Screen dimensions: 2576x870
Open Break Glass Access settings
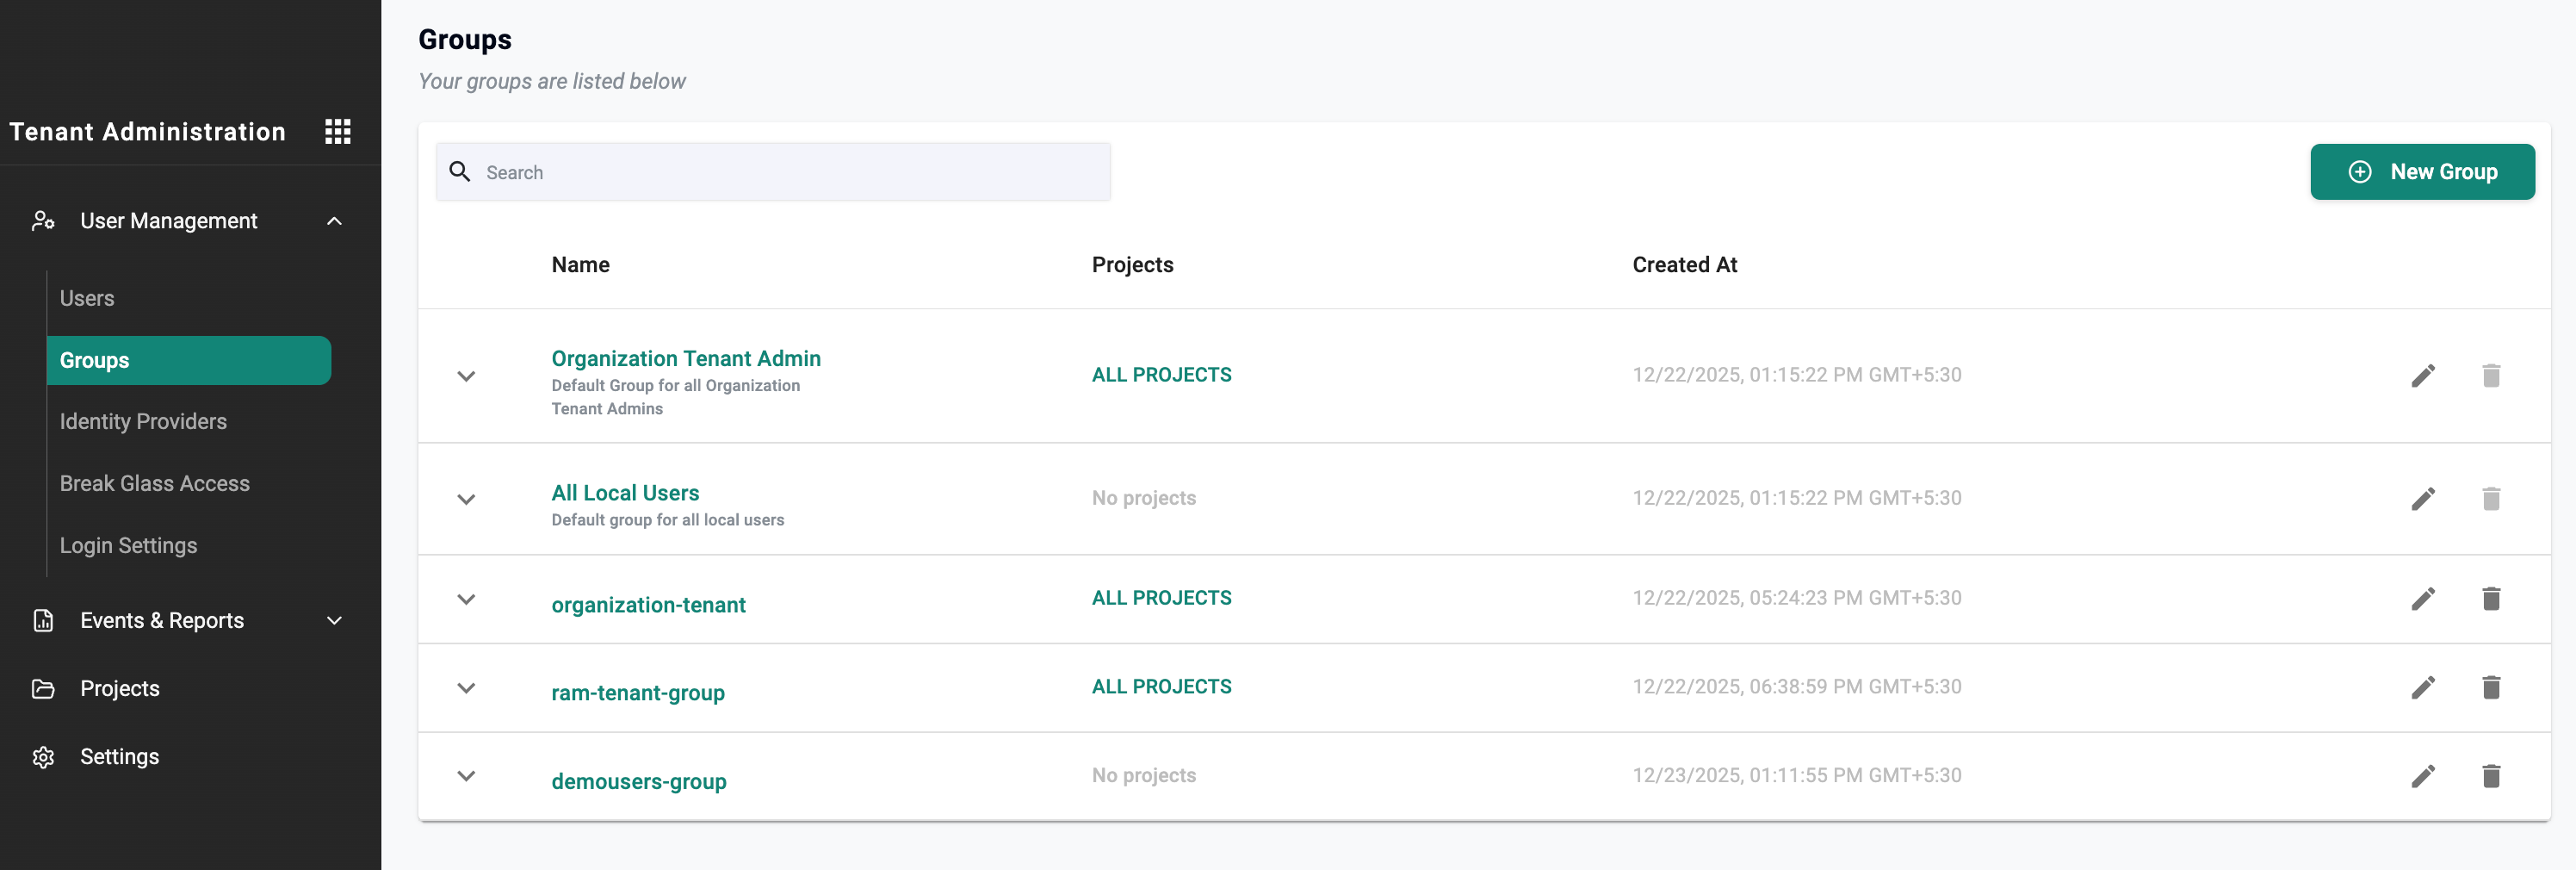(x=155, y=483)
